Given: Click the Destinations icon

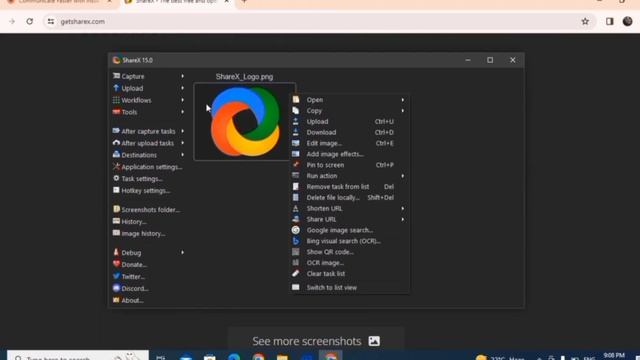Looking at the screenshot, I should (116, 154).
